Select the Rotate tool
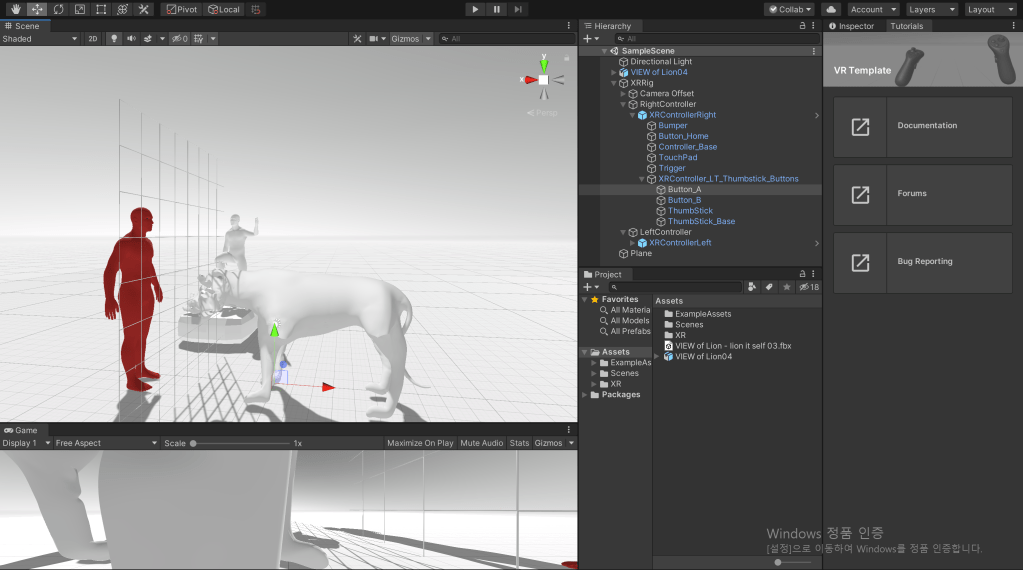This screenshot has height=570, width=1023. pyautogui.click(x=58, y=9)
